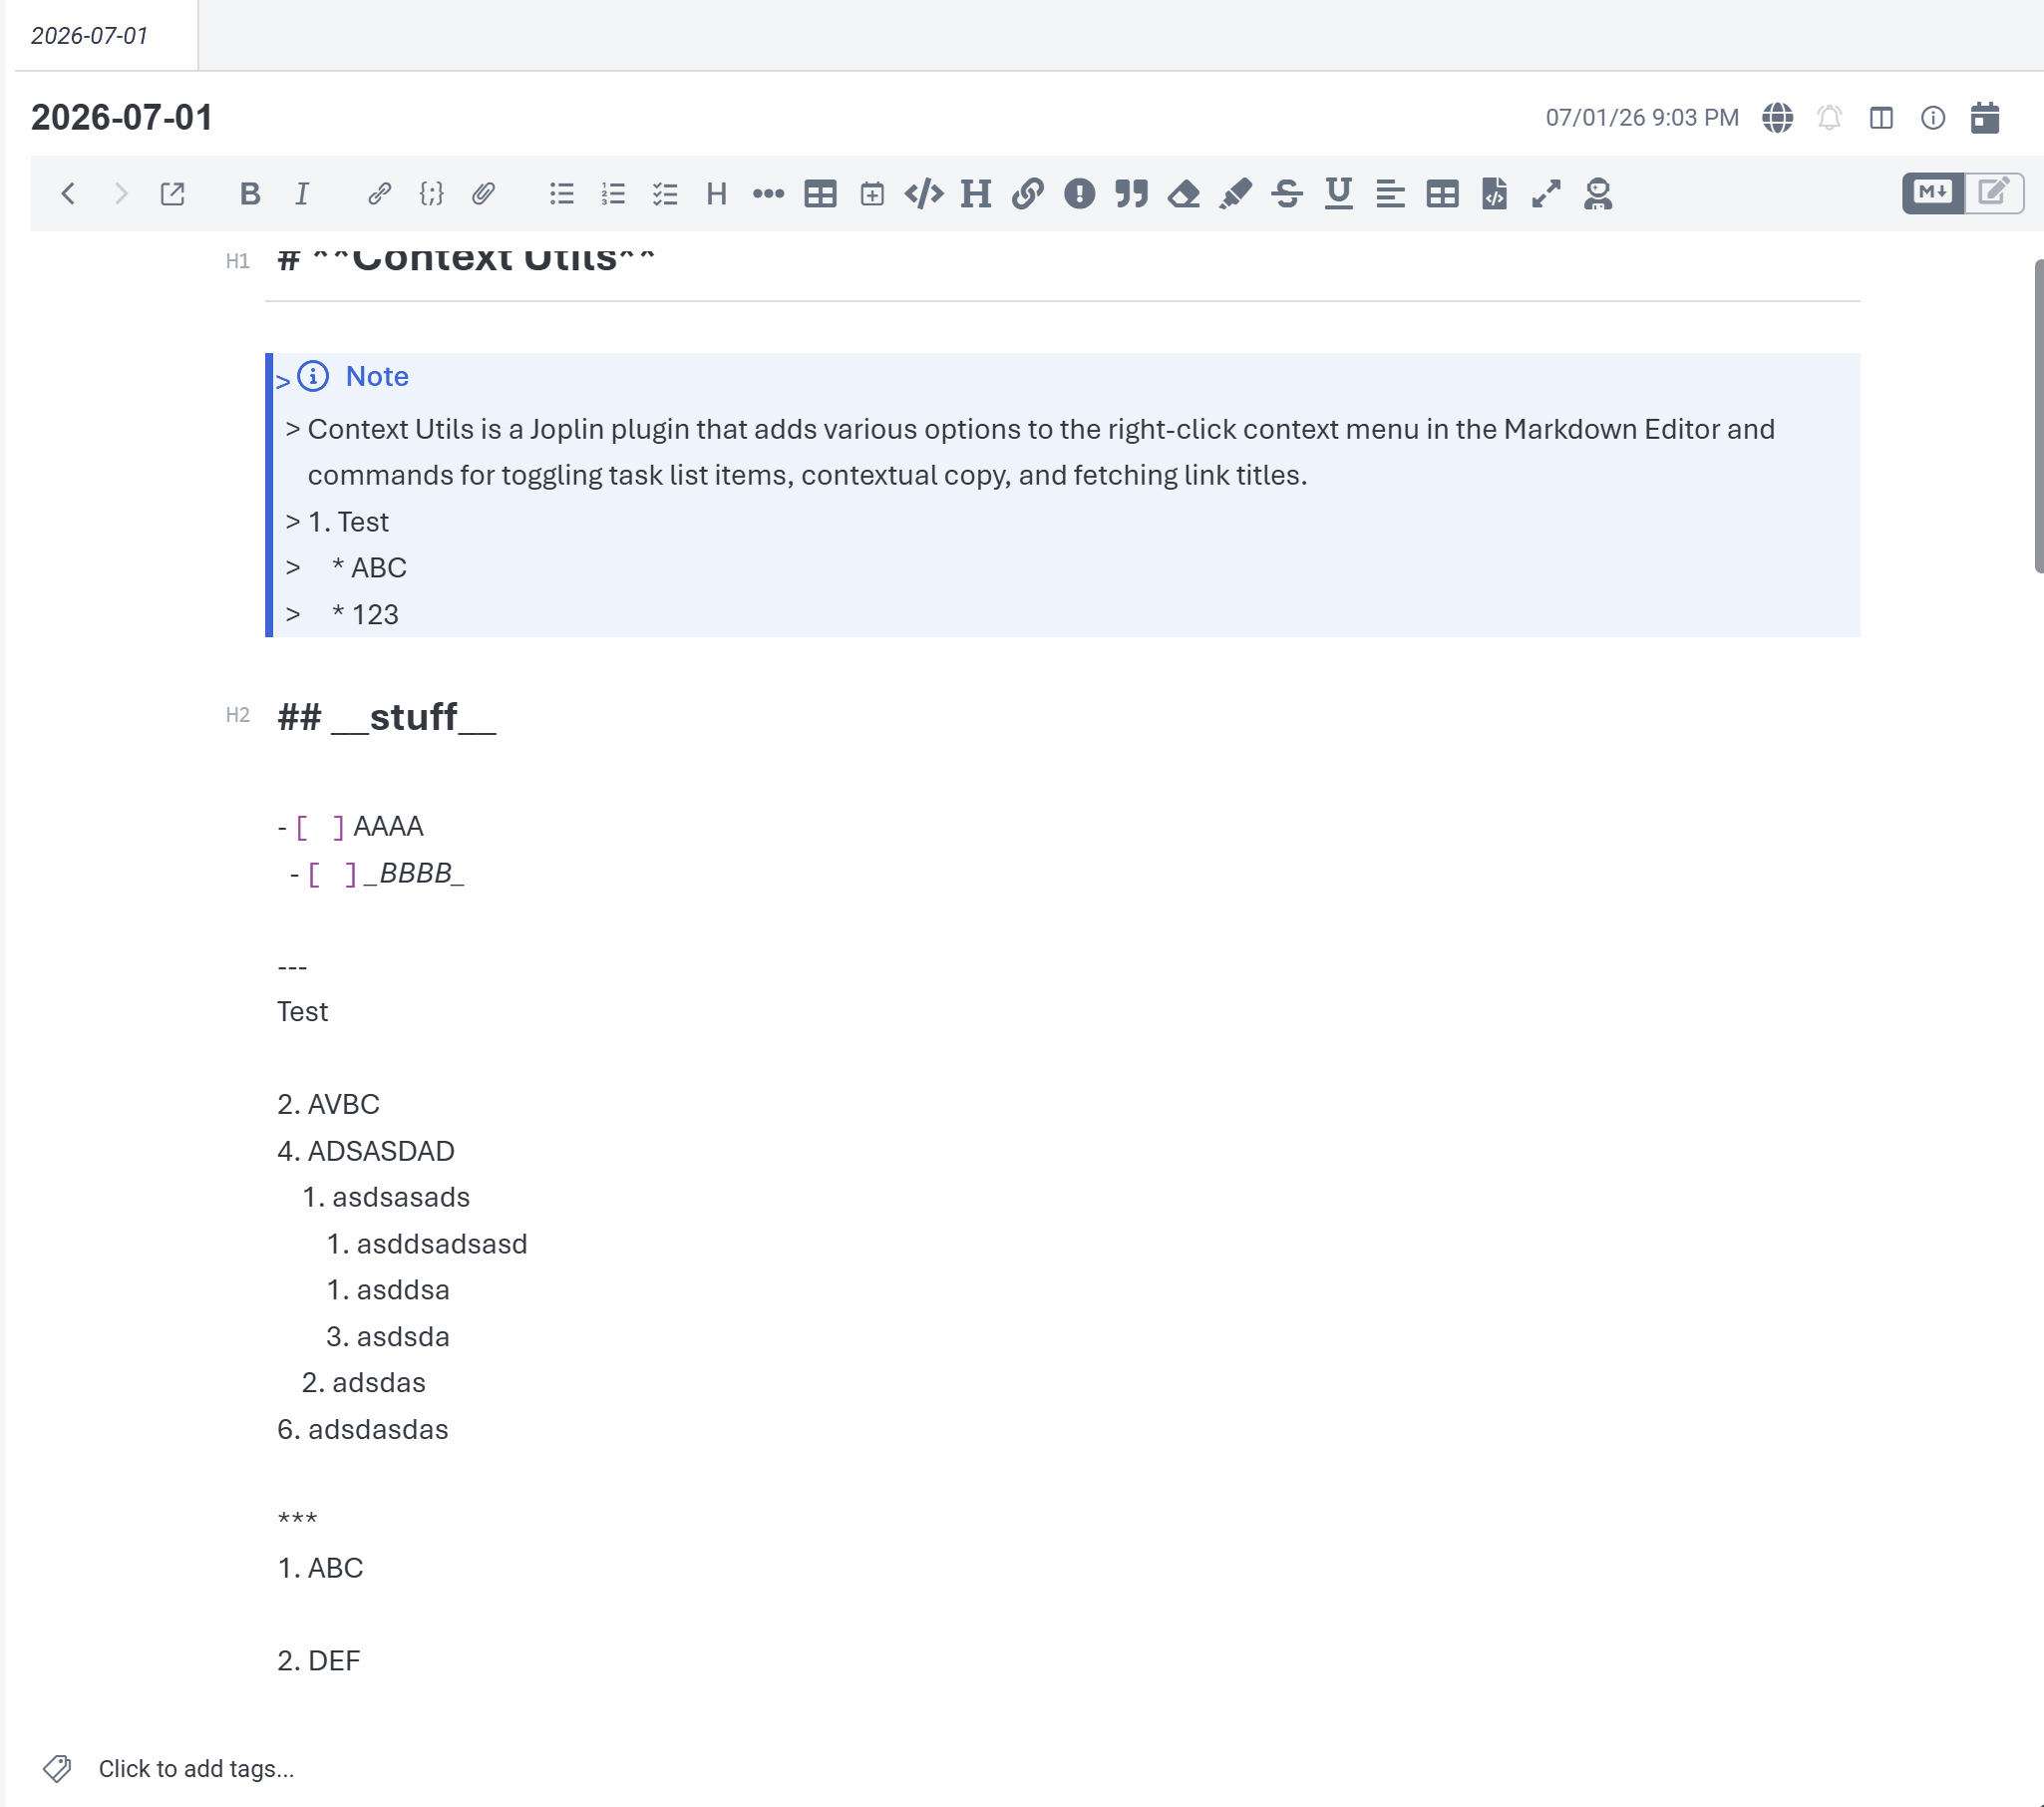Check the _BBBB_ task checkbox

(x=332, y=874)
